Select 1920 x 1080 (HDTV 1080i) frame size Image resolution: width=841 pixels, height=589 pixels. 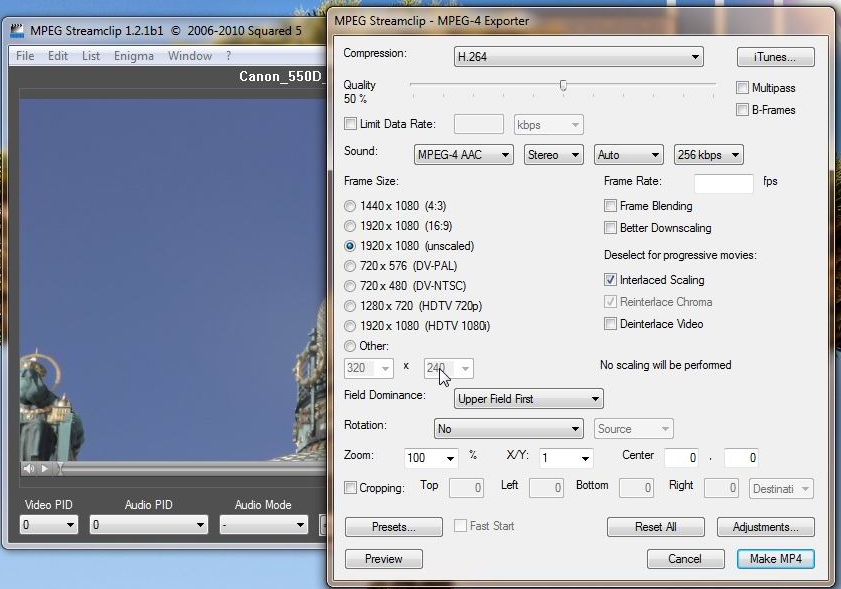click(350, 326)
